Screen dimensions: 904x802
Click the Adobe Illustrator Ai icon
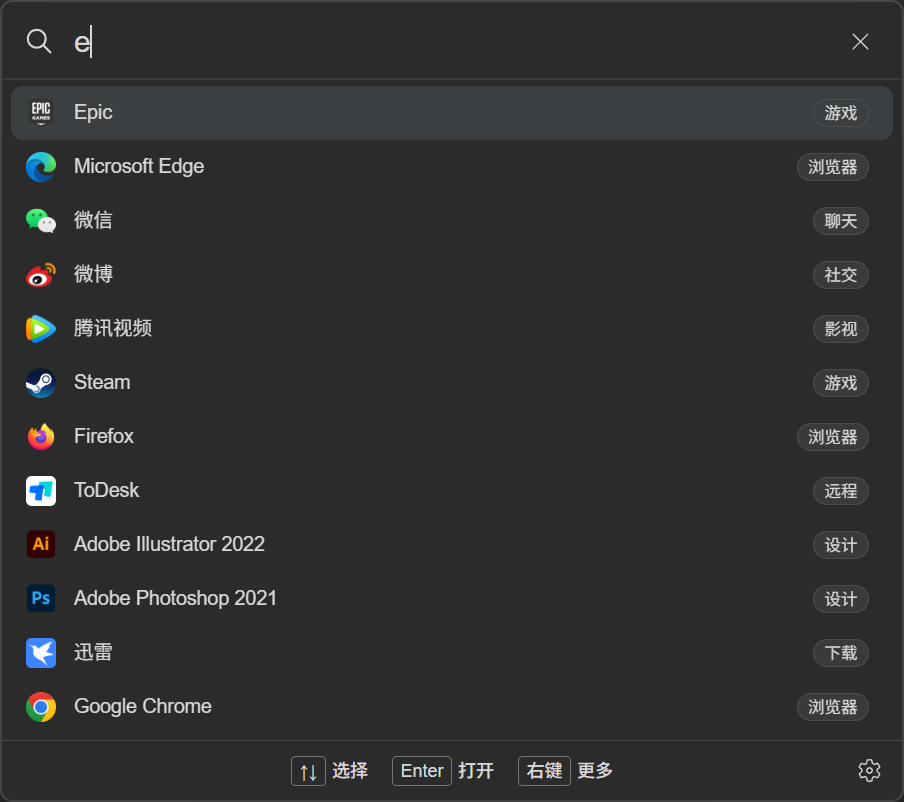point(41,544)
